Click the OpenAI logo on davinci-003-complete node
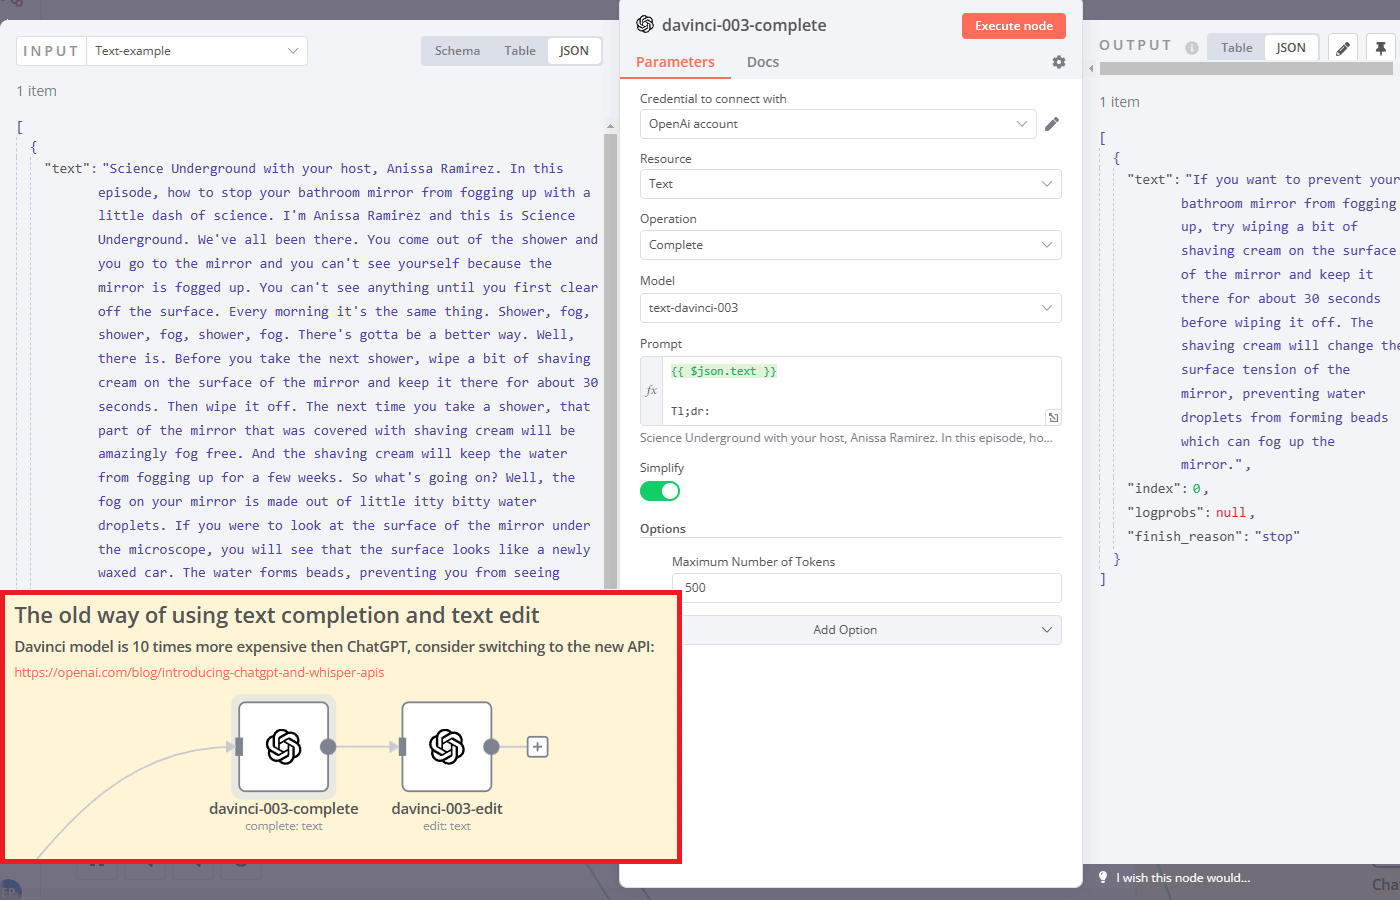Screen dimensions: 1400x900 coord(283,747)
